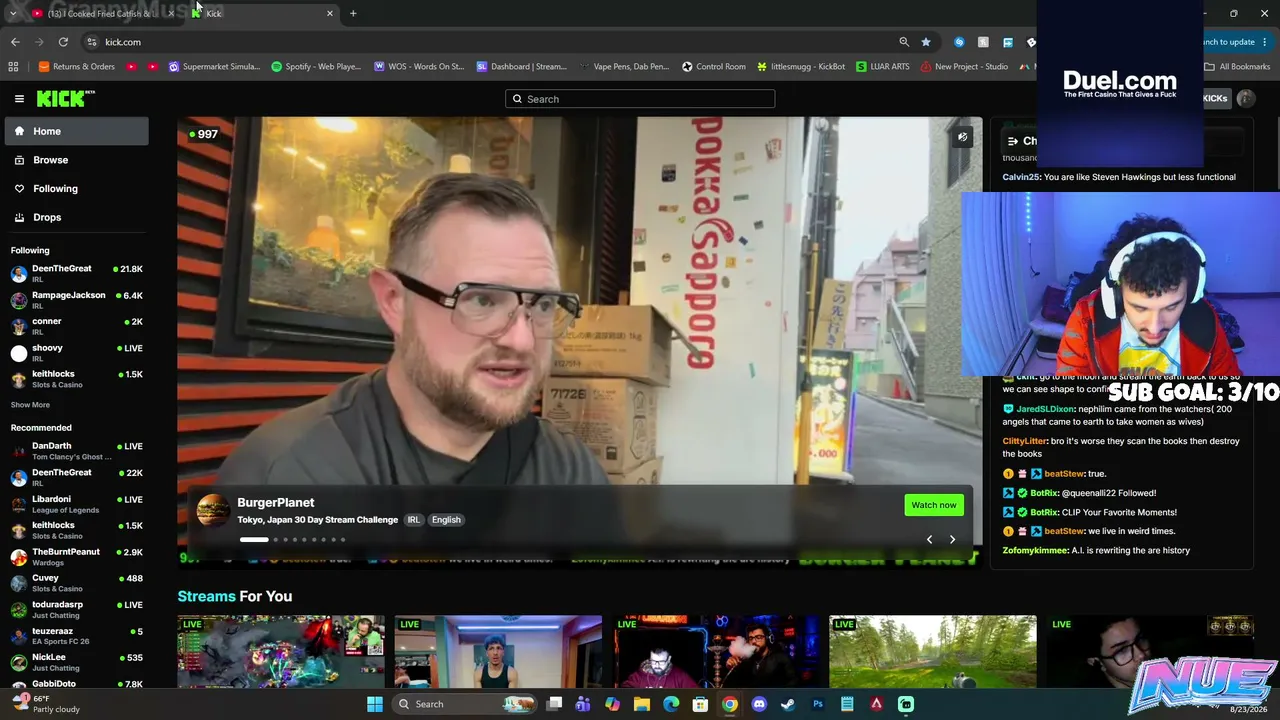The width and height of the screenshot is (1280, 720).
Task: Open Photoshop from the taskbar
Action: (x=818, y=704)
